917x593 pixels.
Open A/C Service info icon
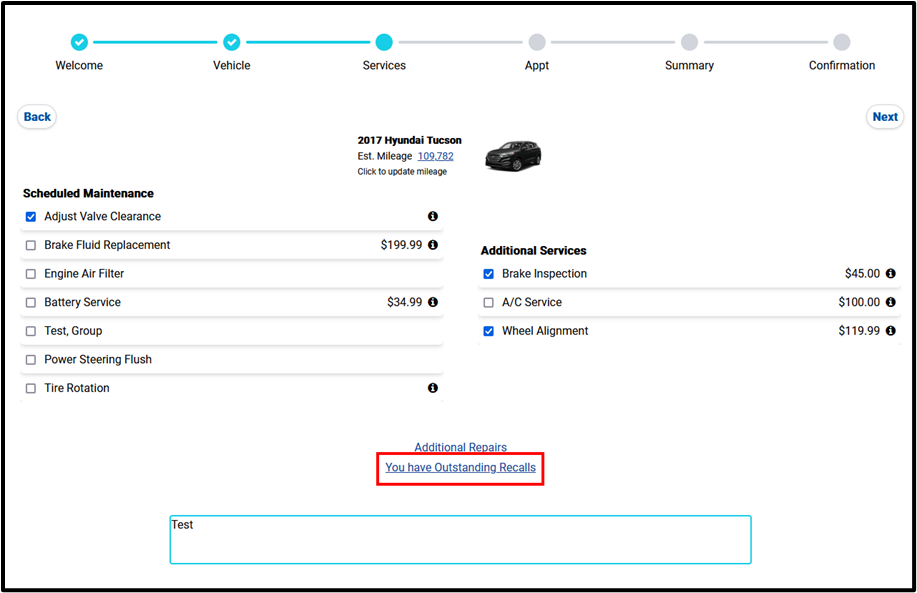click(890, 302)
